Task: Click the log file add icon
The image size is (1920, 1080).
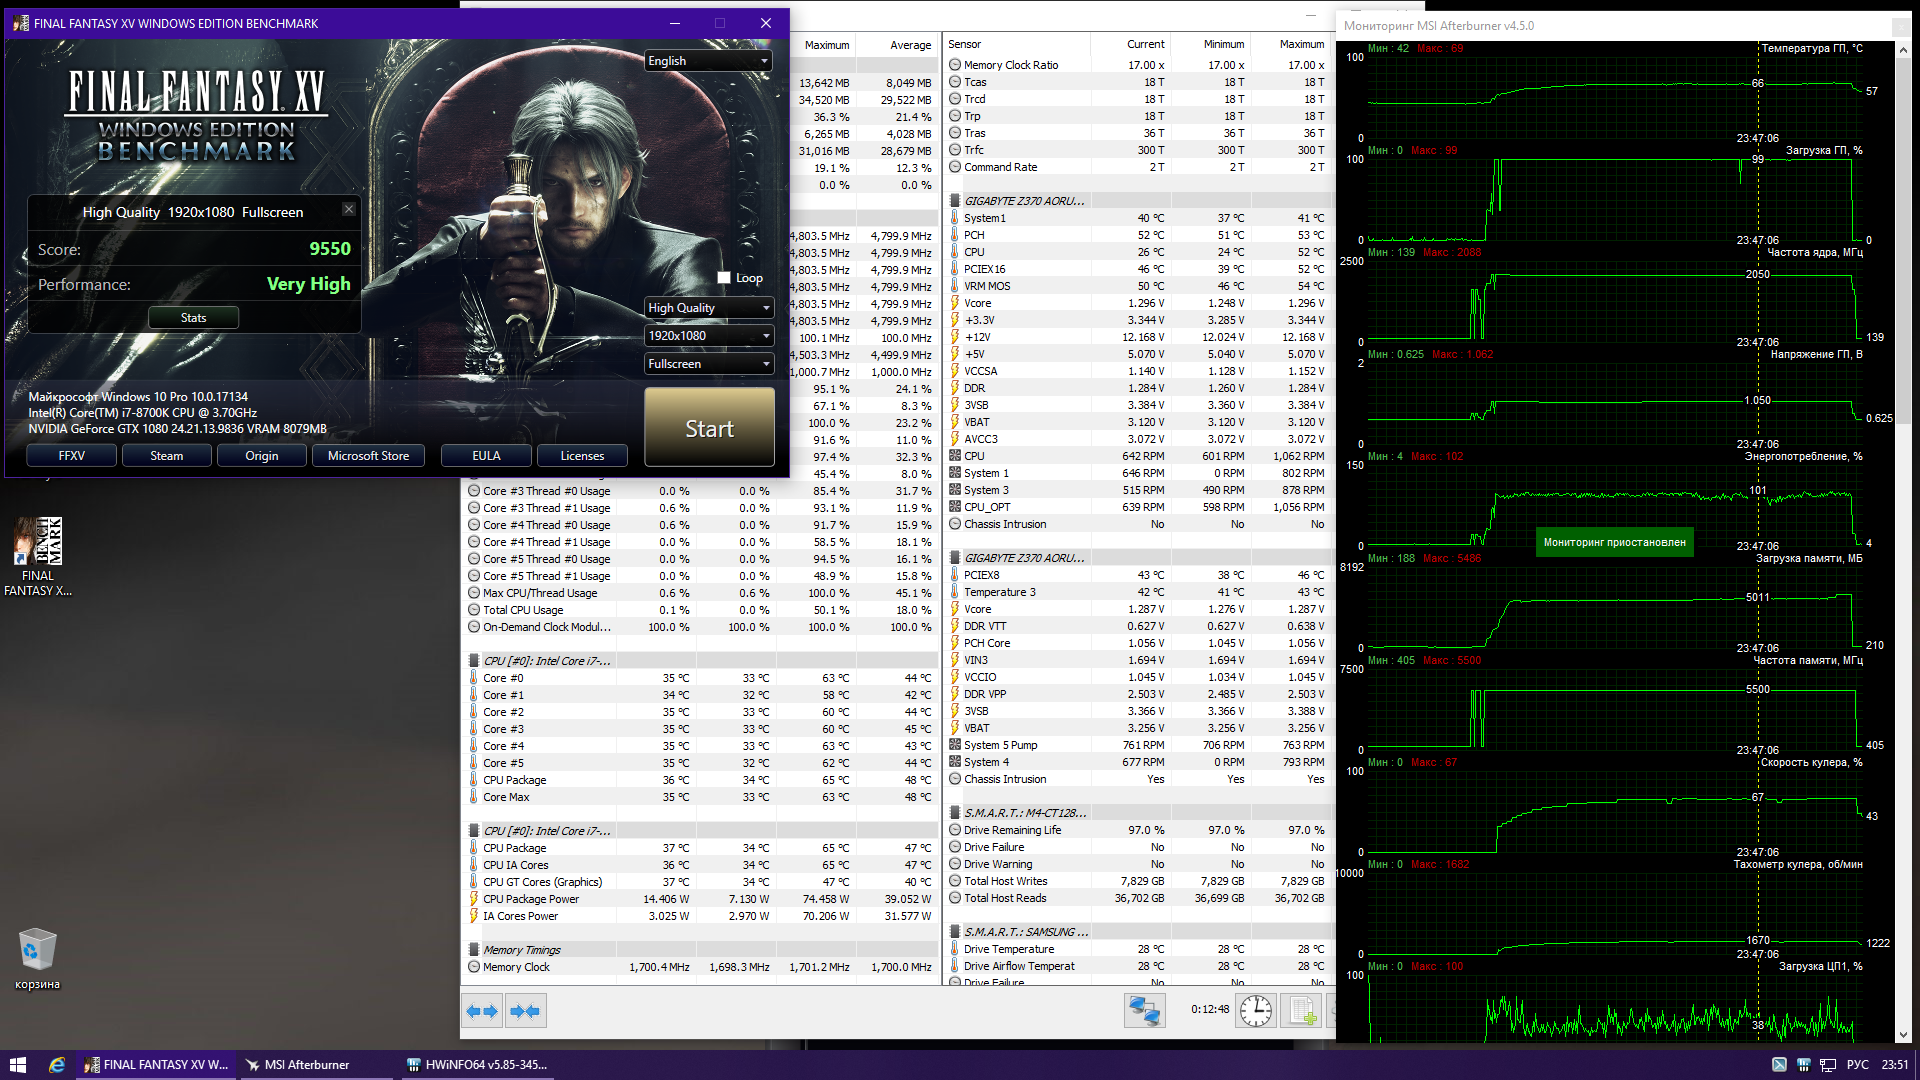Action: tap(1302, 1011)
